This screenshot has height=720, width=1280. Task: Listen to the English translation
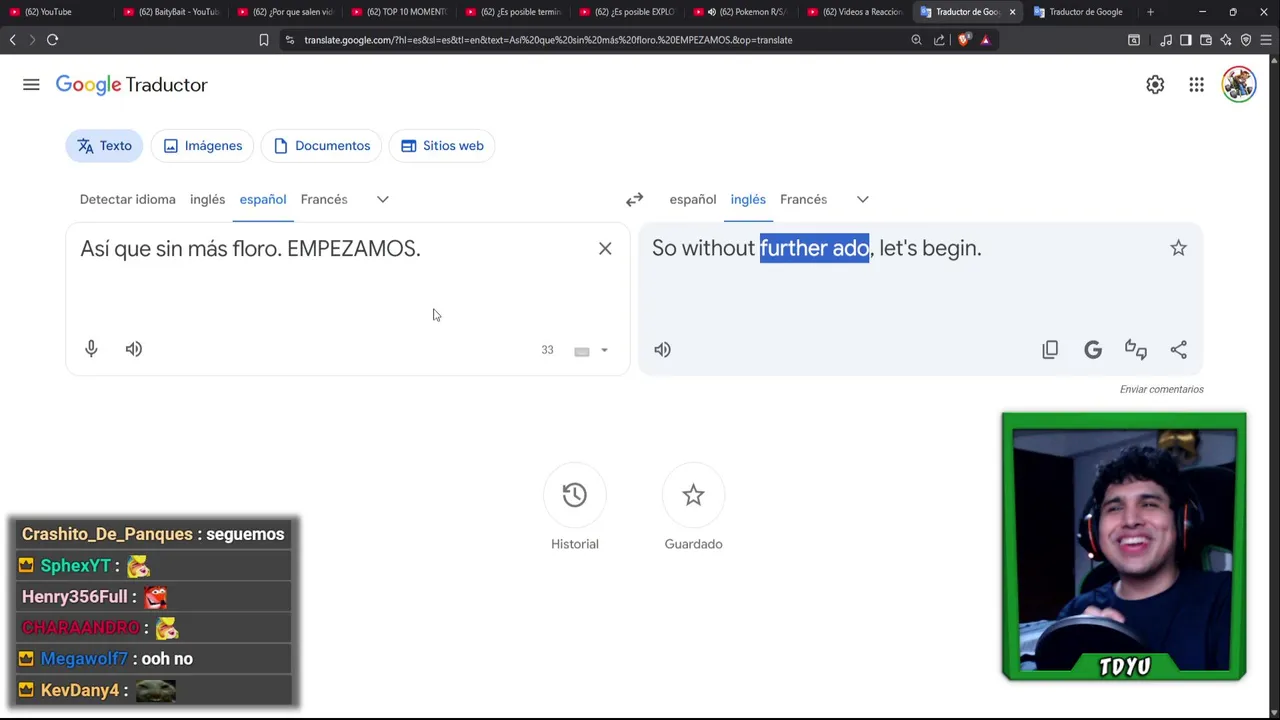point(662,350)
